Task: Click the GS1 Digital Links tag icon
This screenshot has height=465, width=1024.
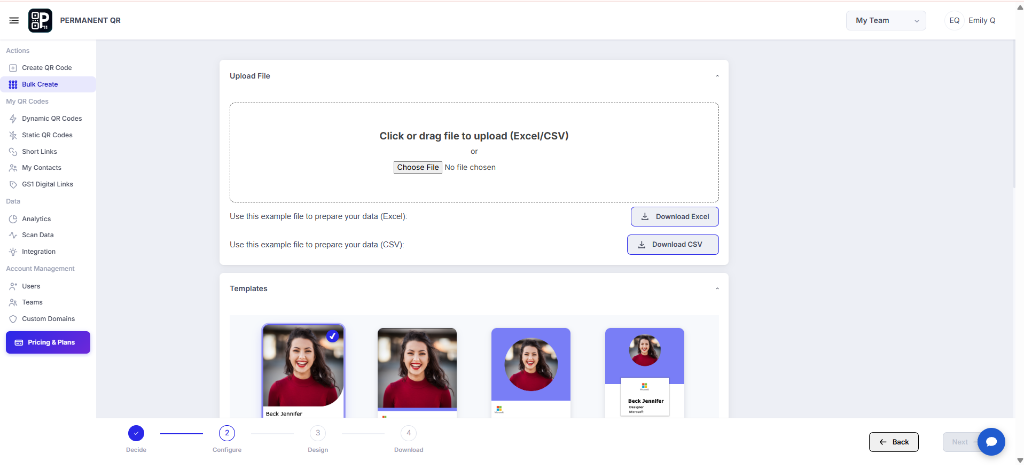Action: tap(13, 184)
